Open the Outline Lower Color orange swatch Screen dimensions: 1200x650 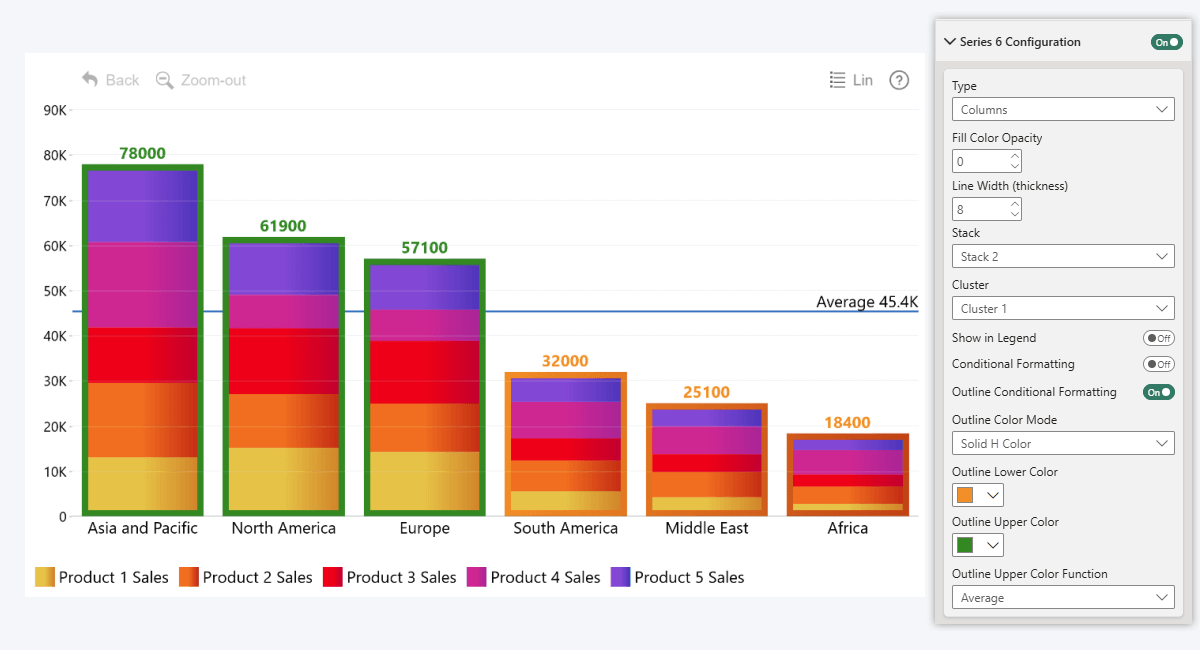(x=977, y=495)
